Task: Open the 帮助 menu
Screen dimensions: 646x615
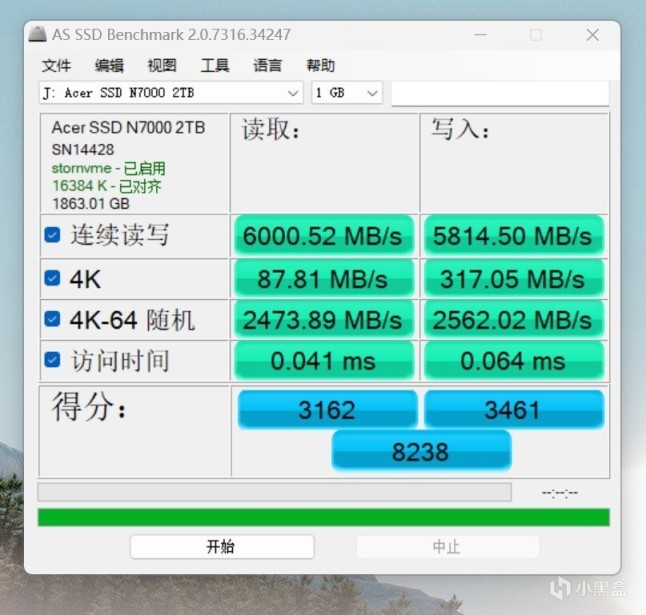Action: point(321,65)
